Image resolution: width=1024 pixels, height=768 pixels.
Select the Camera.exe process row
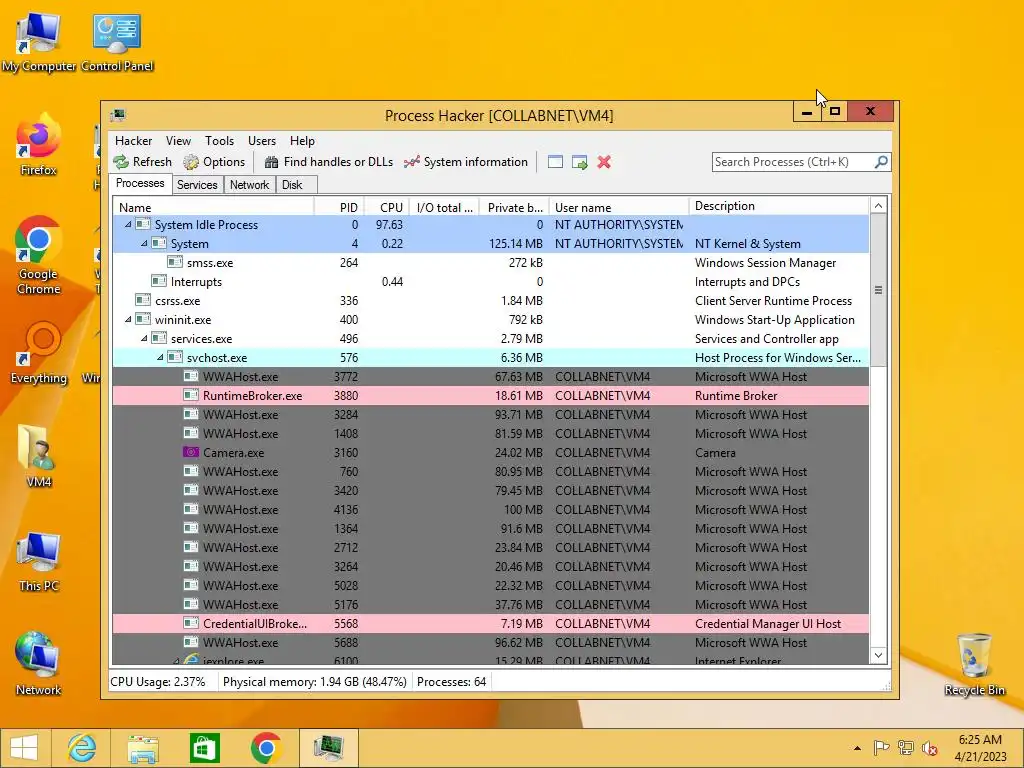pyautogui.click(x=490, y=452)
